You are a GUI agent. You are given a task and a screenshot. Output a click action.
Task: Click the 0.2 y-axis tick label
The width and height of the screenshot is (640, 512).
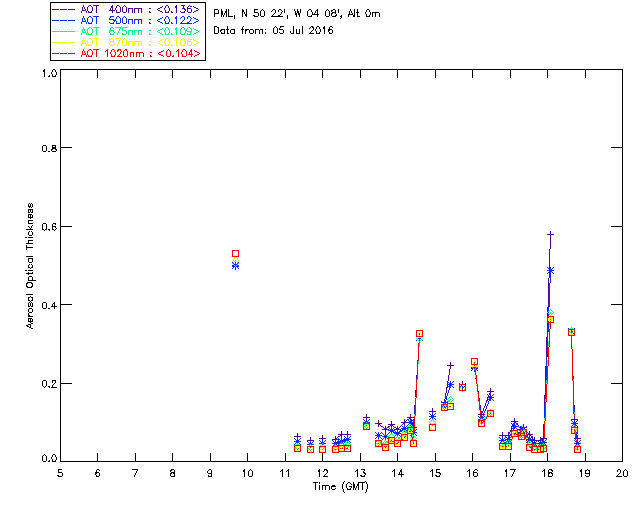(49, 384)
